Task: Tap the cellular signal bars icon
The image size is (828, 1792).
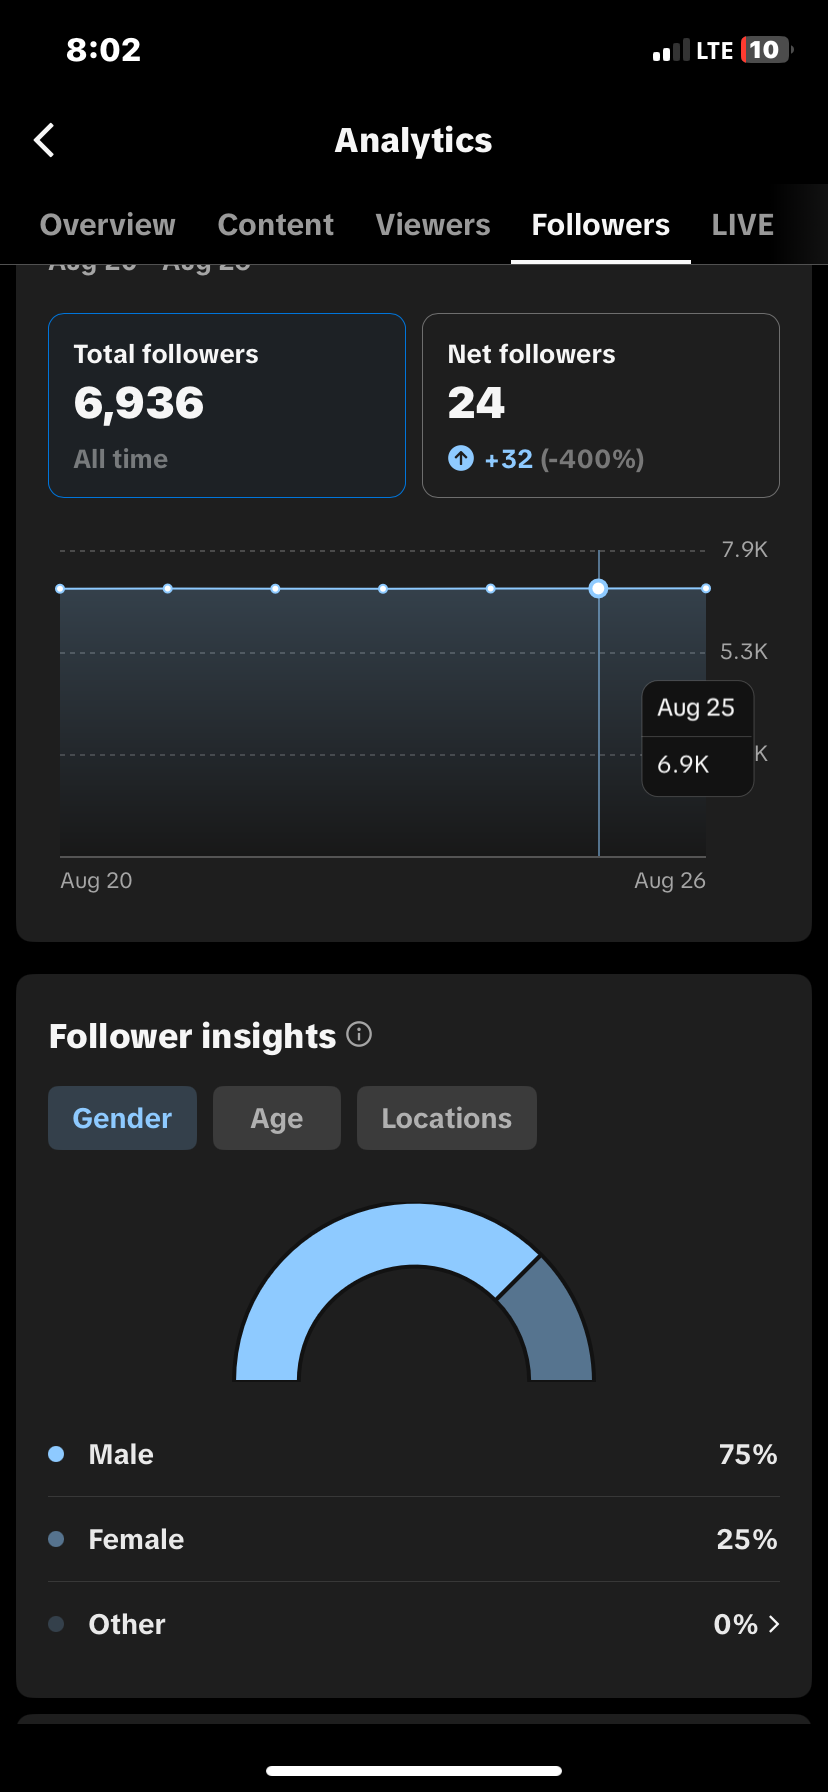Action: [671, 51]
